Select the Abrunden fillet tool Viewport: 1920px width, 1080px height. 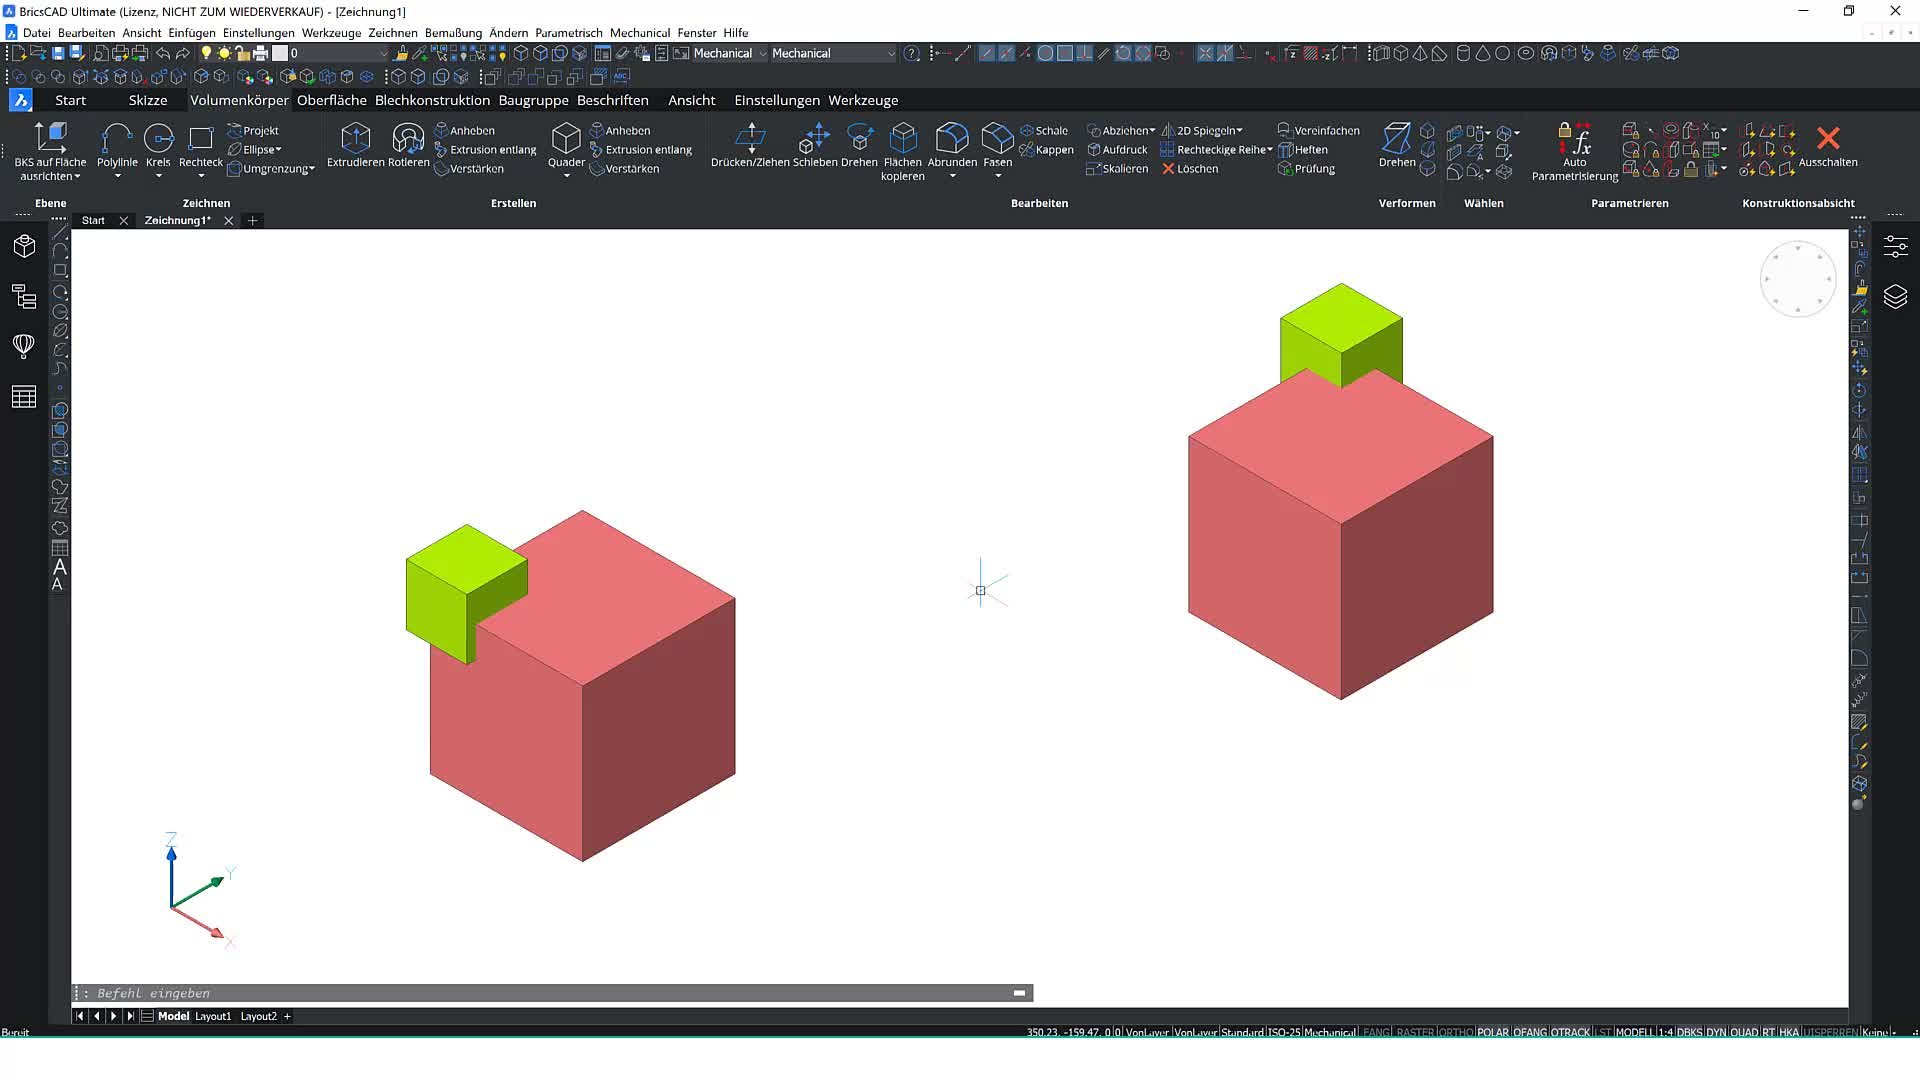click(x=952, y=144)
